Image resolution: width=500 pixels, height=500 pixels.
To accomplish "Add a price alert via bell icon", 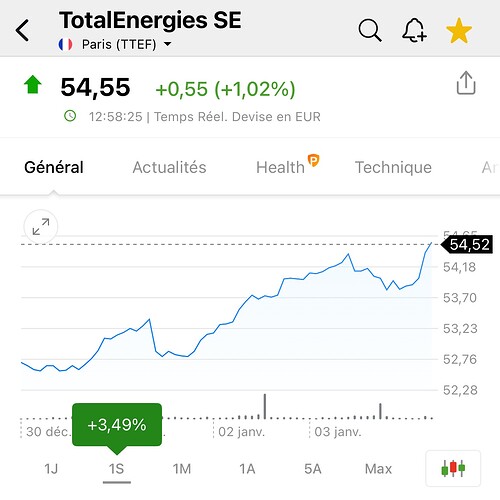I will [x=414, y=30].
